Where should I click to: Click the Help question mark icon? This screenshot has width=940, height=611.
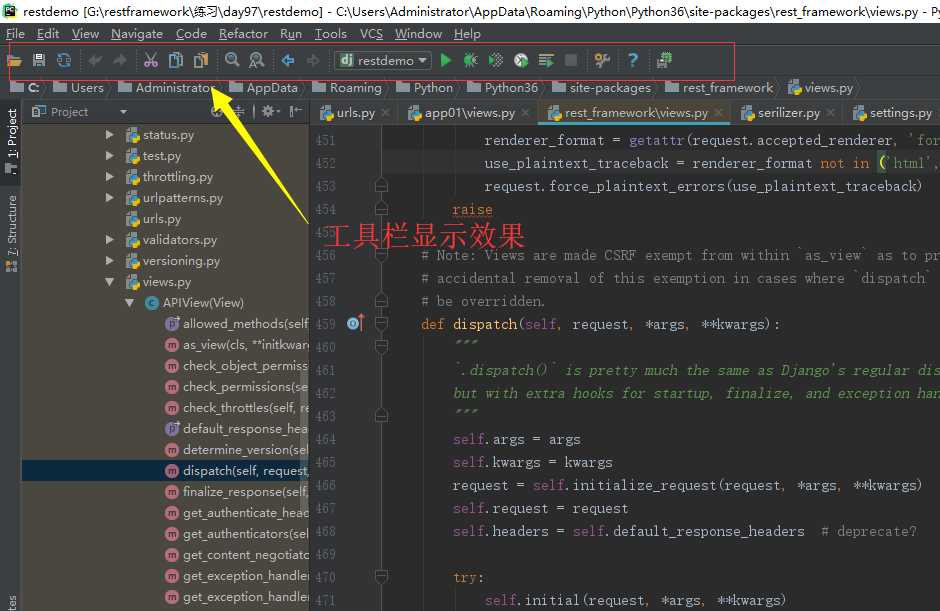(x=632, y=60)
